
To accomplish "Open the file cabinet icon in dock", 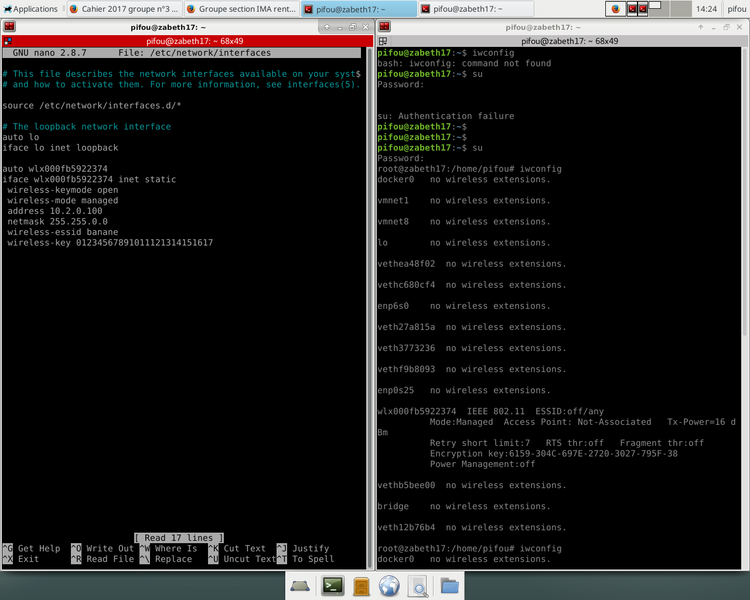I will click(362, 586).
